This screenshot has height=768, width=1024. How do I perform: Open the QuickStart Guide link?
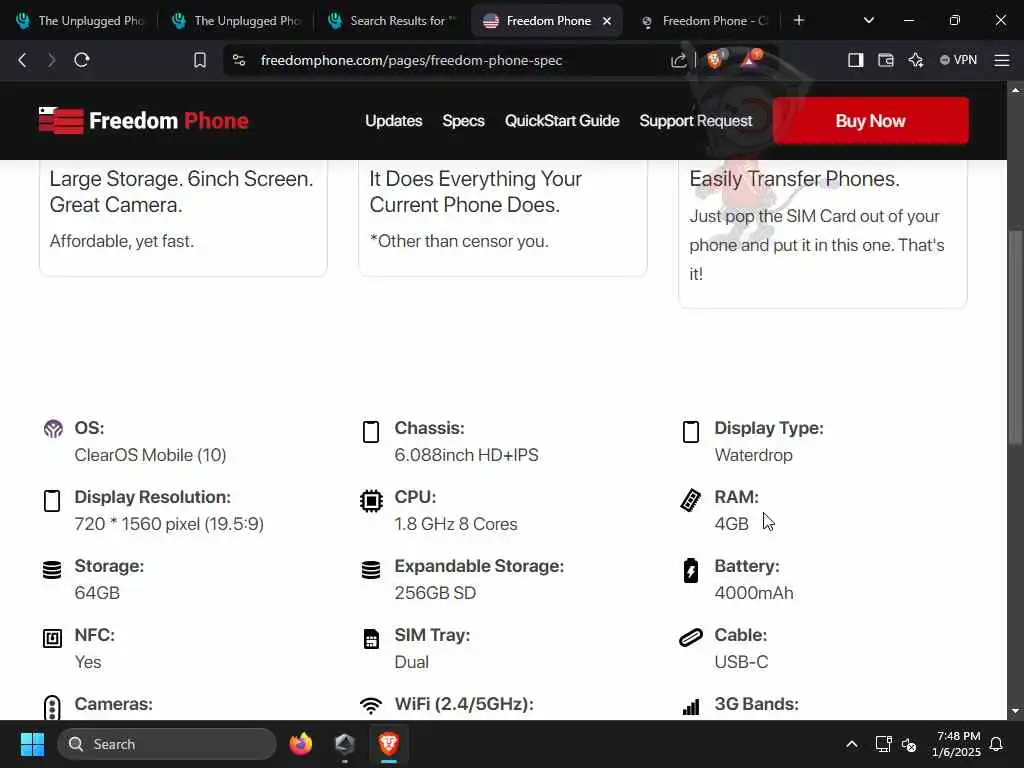[562, 121]
